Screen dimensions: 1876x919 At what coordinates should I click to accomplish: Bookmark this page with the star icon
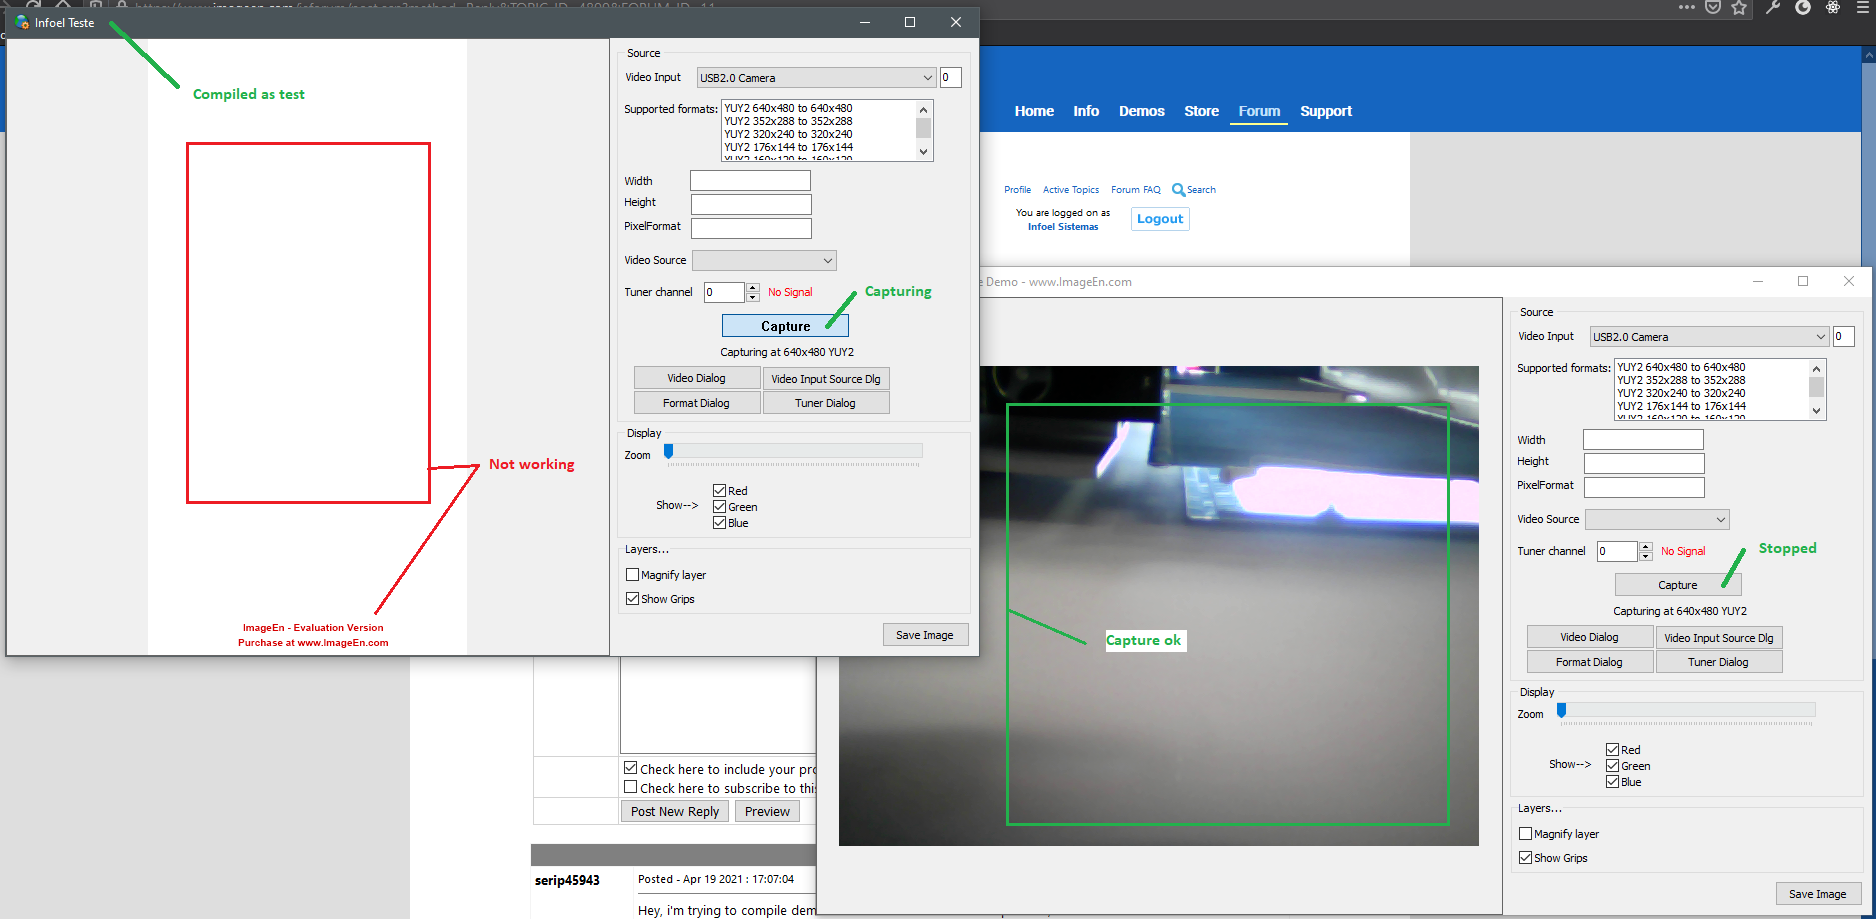pos(1739,7)
